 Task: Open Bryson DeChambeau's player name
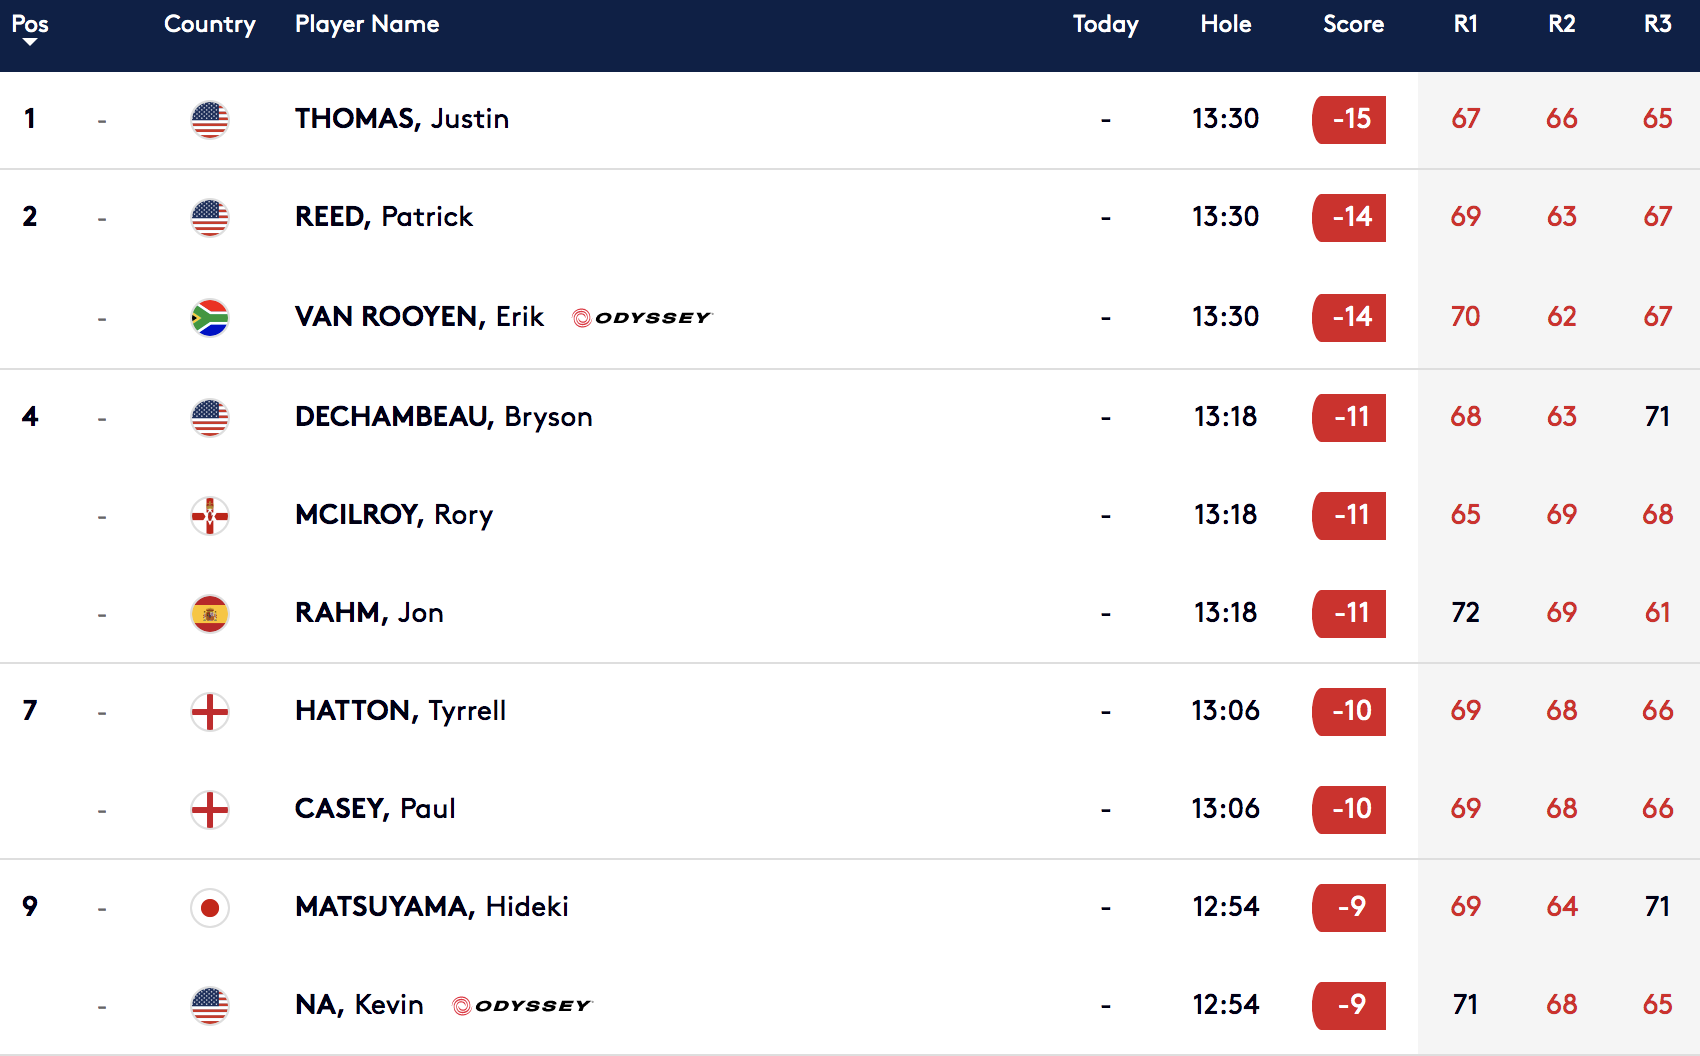(443, 416)
